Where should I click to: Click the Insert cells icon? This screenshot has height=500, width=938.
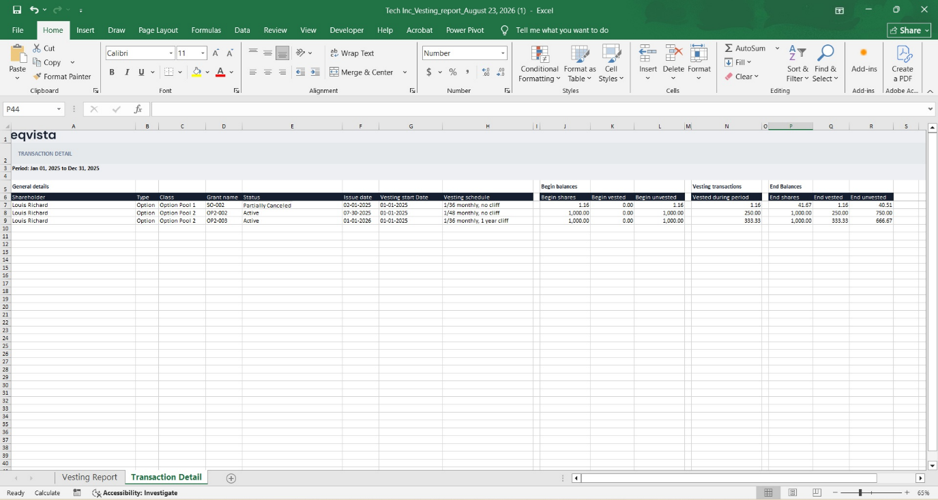[x=647, y=54]
